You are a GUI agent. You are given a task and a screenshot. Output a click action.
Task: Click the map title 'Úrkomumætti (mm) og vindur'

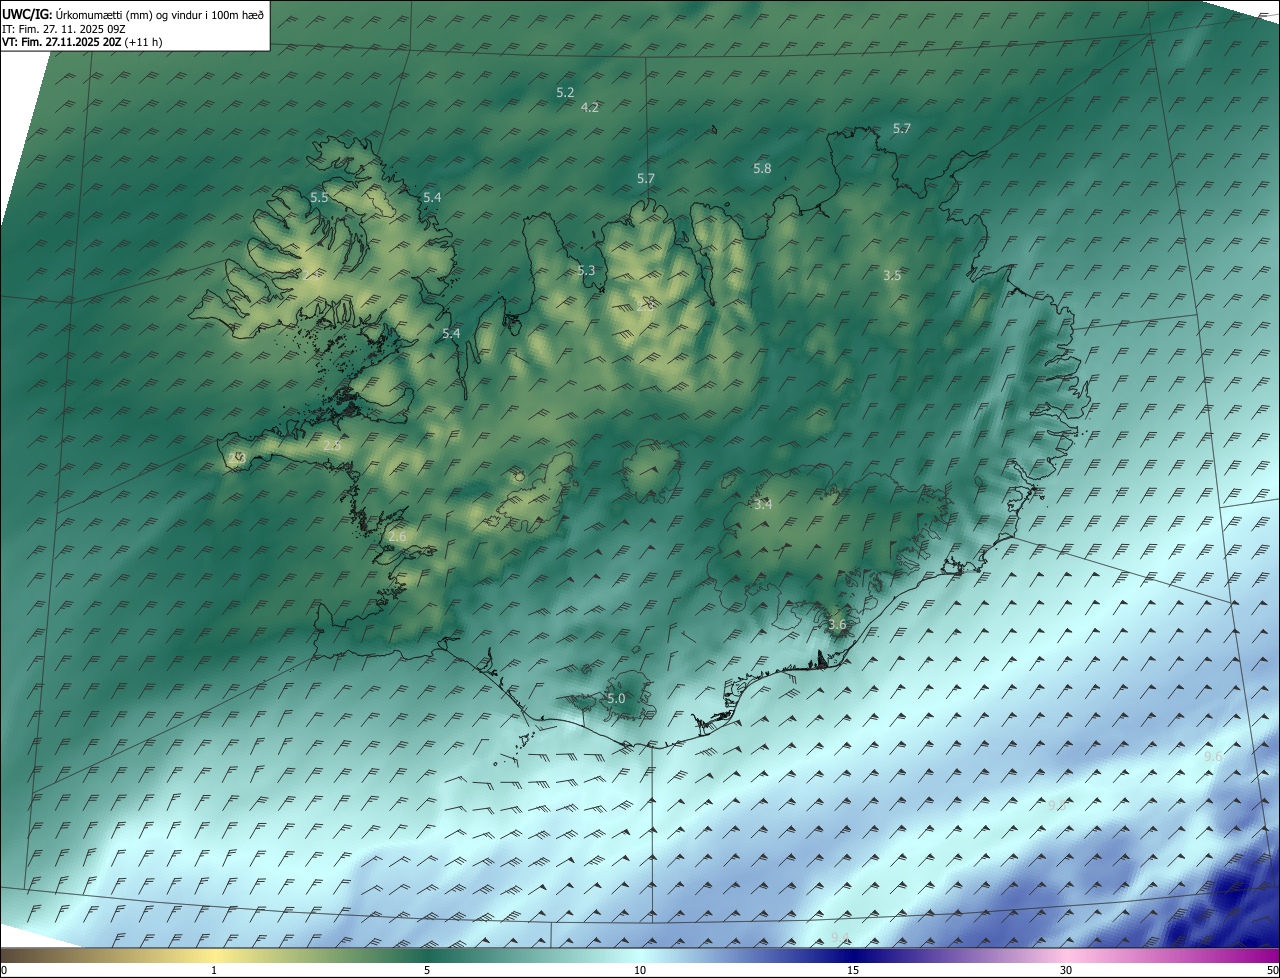point(130,14)
